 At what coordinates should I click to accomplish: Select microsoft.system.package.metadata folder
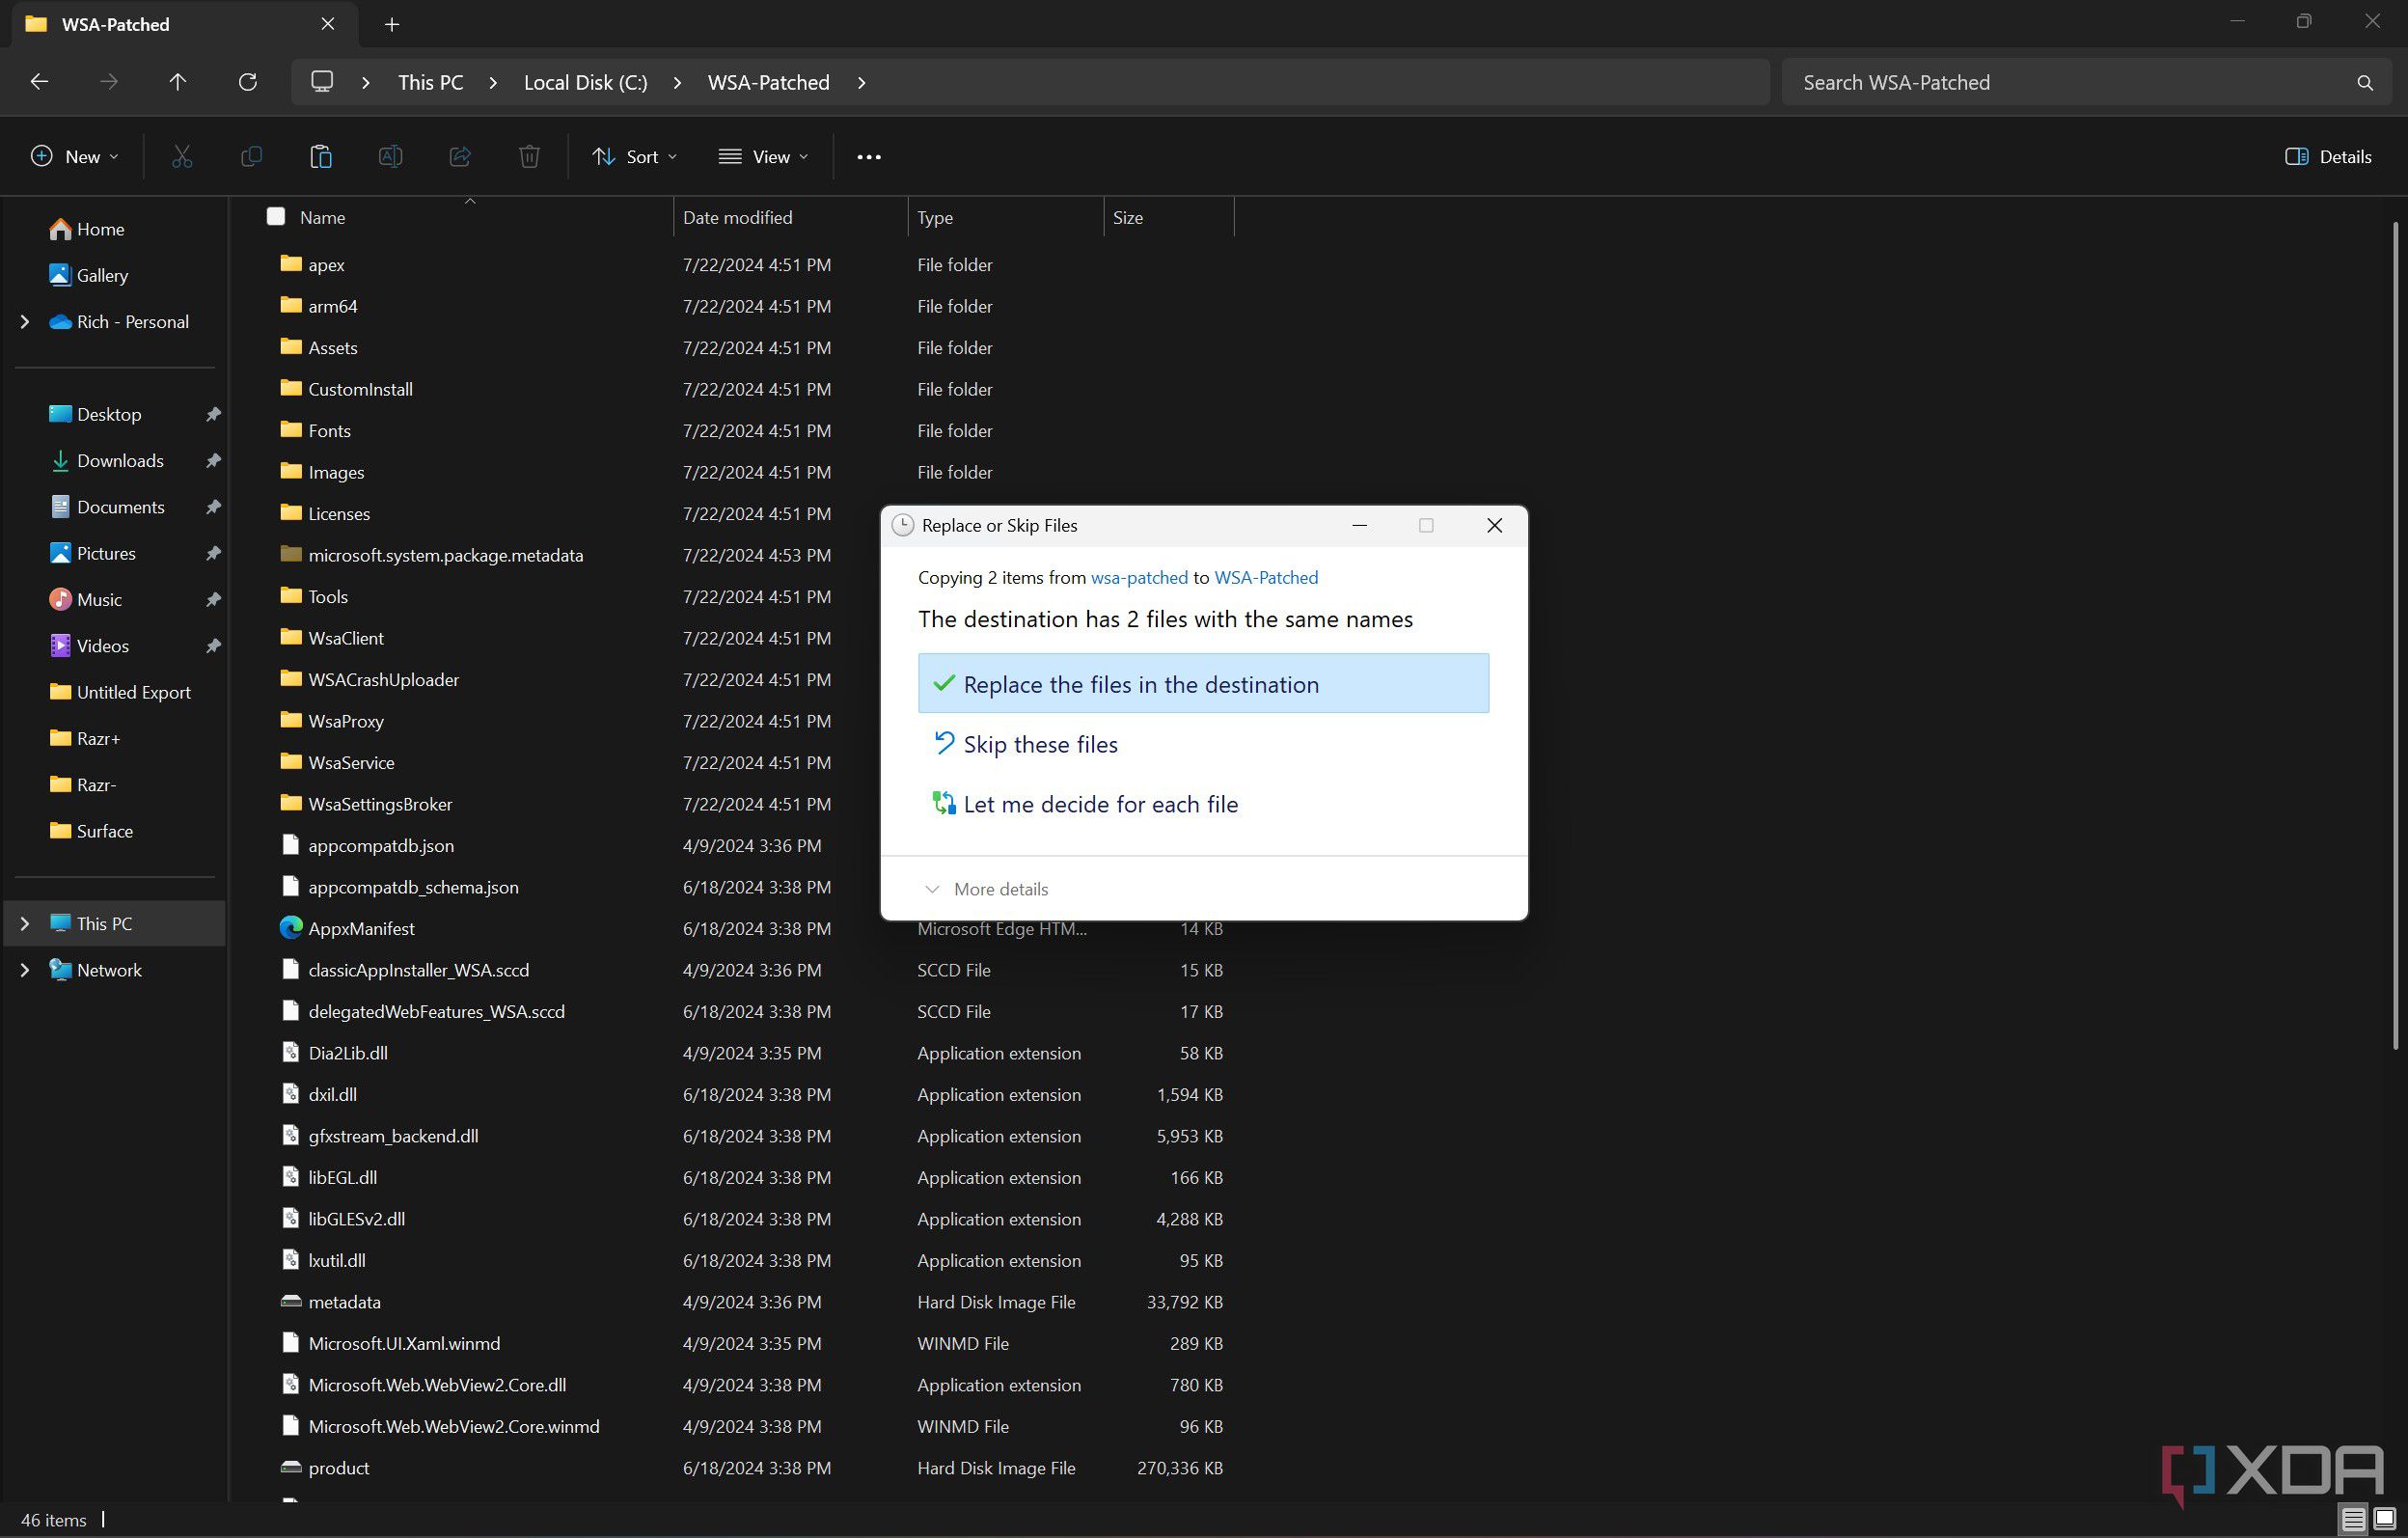[x=432, y=555]
